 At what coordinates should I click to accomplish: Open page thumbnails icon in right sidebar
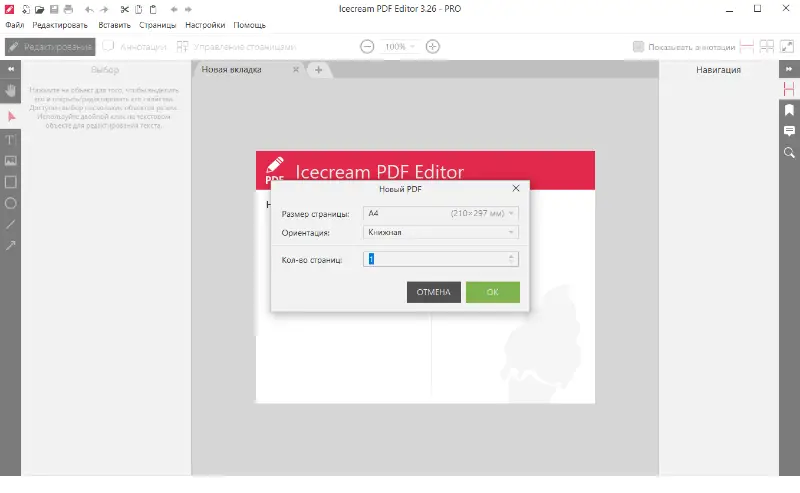coord(789,88)
